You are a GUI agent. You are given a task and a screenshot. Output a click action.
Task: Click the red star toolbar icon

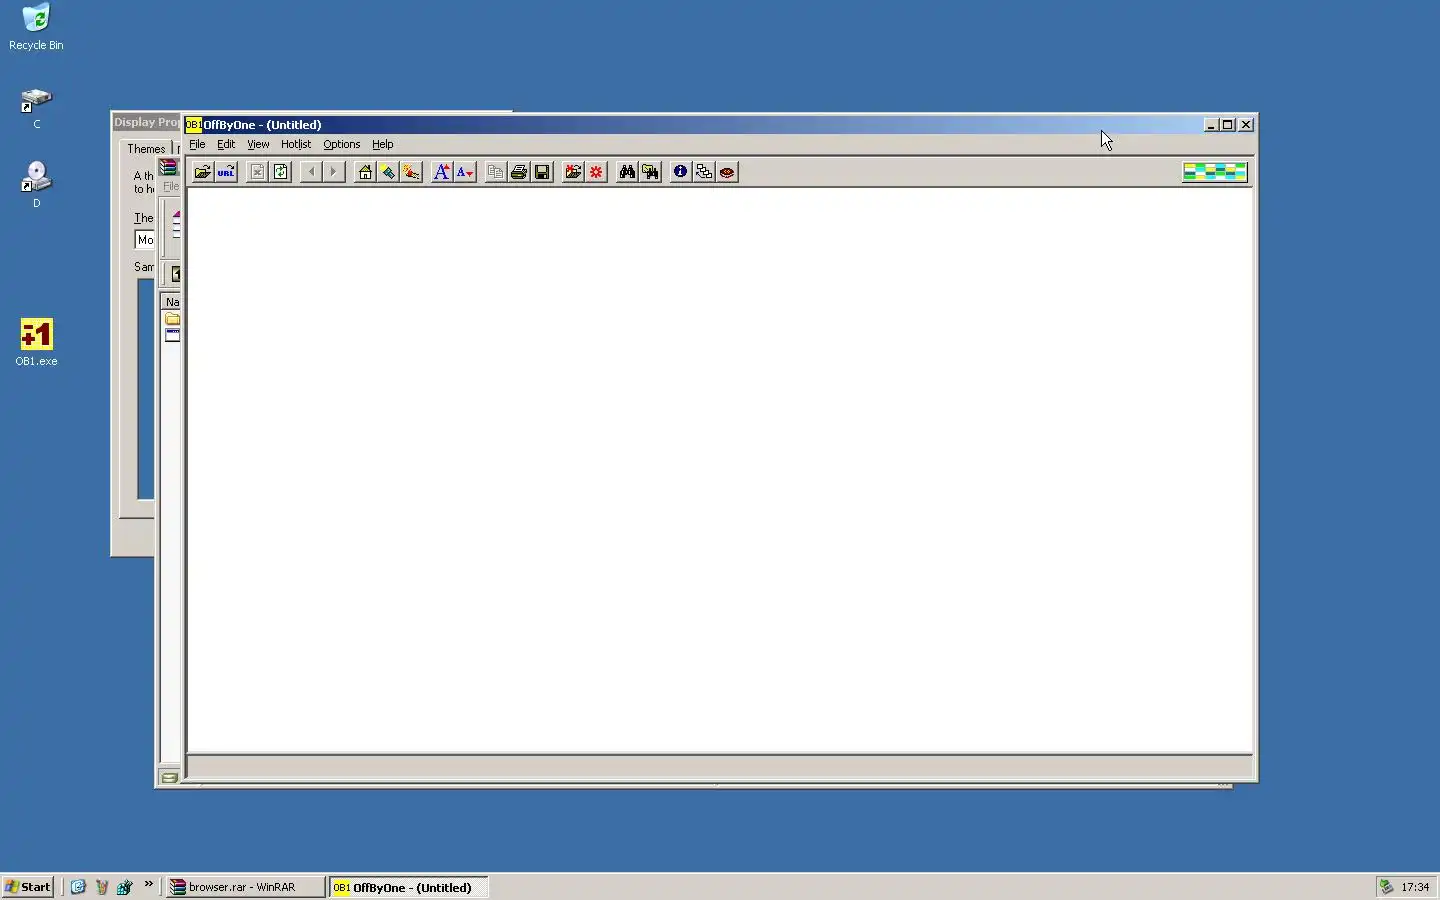pos(596,172)
